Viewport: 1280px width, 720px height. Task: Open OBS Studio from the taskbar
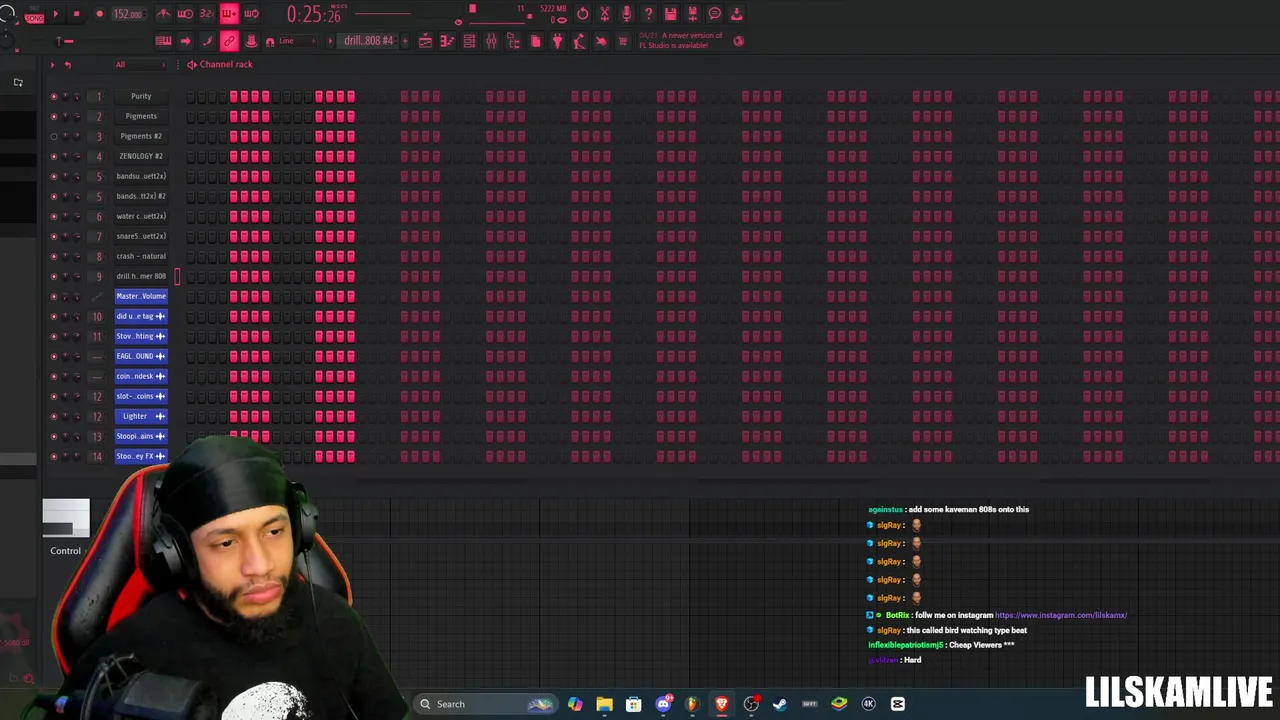751,704
